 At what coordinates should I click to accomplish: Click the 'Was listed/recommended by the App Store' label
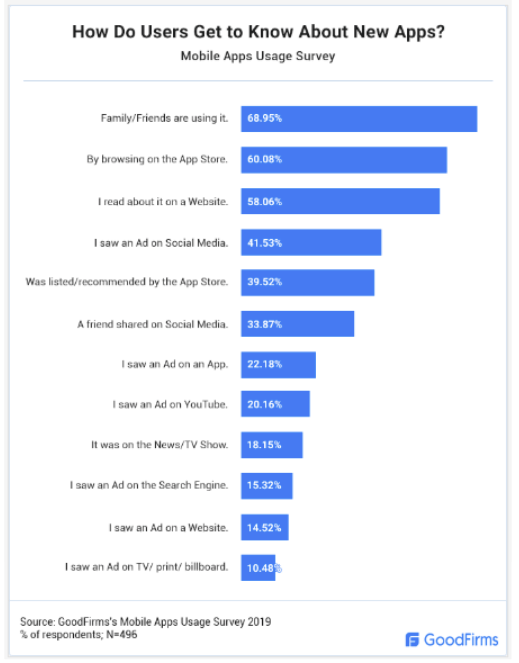(x=127, y=282)
